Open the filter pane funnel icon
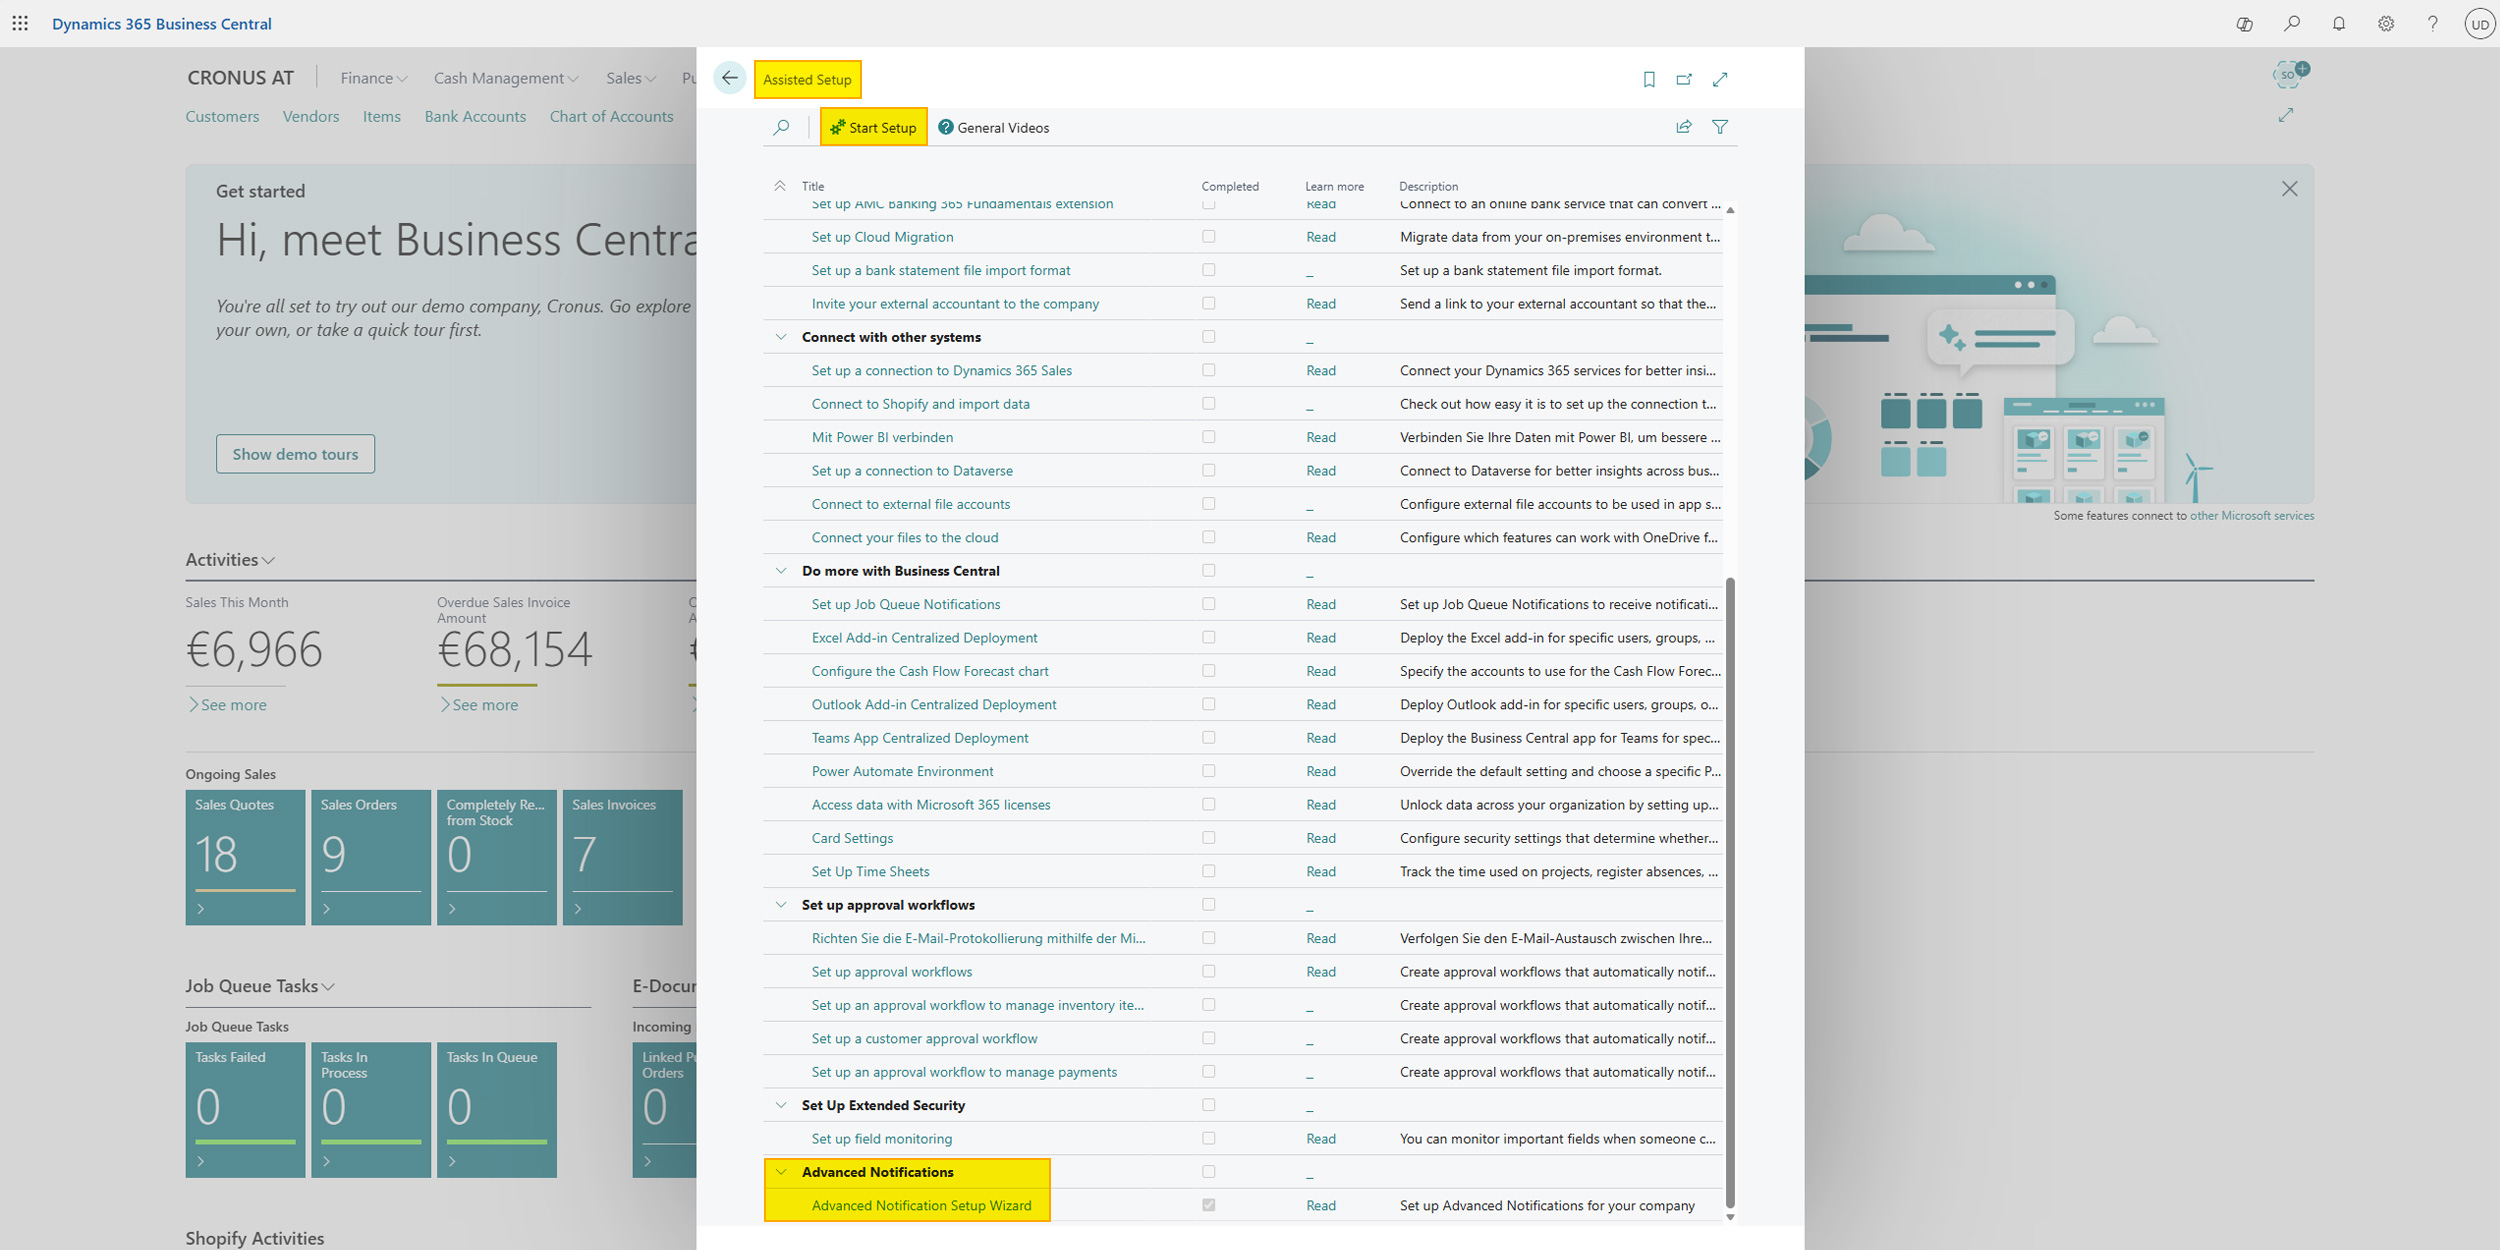Image resolution: width=2500 pixels, height=1250 pixels. pyautogui.click(x=1720, y=127)
